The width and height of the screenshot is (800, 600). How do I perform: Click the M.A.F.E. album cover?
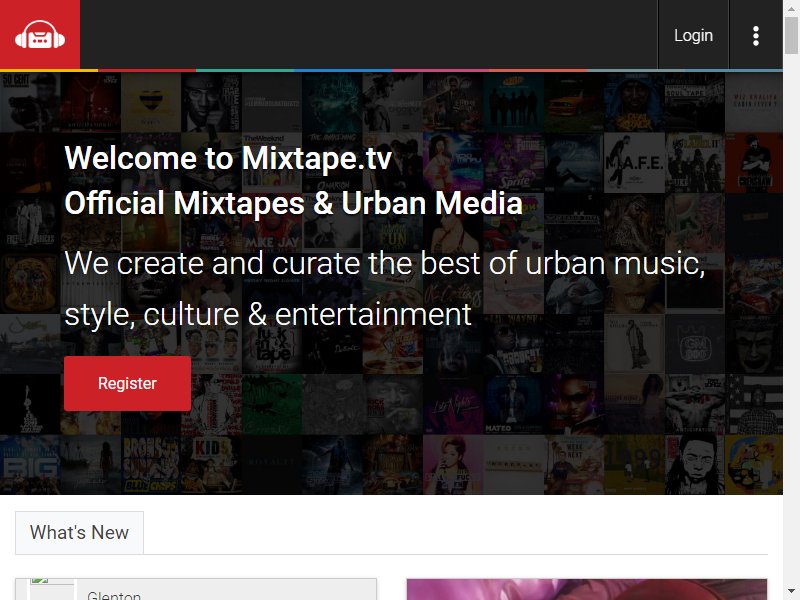(634, 163)
